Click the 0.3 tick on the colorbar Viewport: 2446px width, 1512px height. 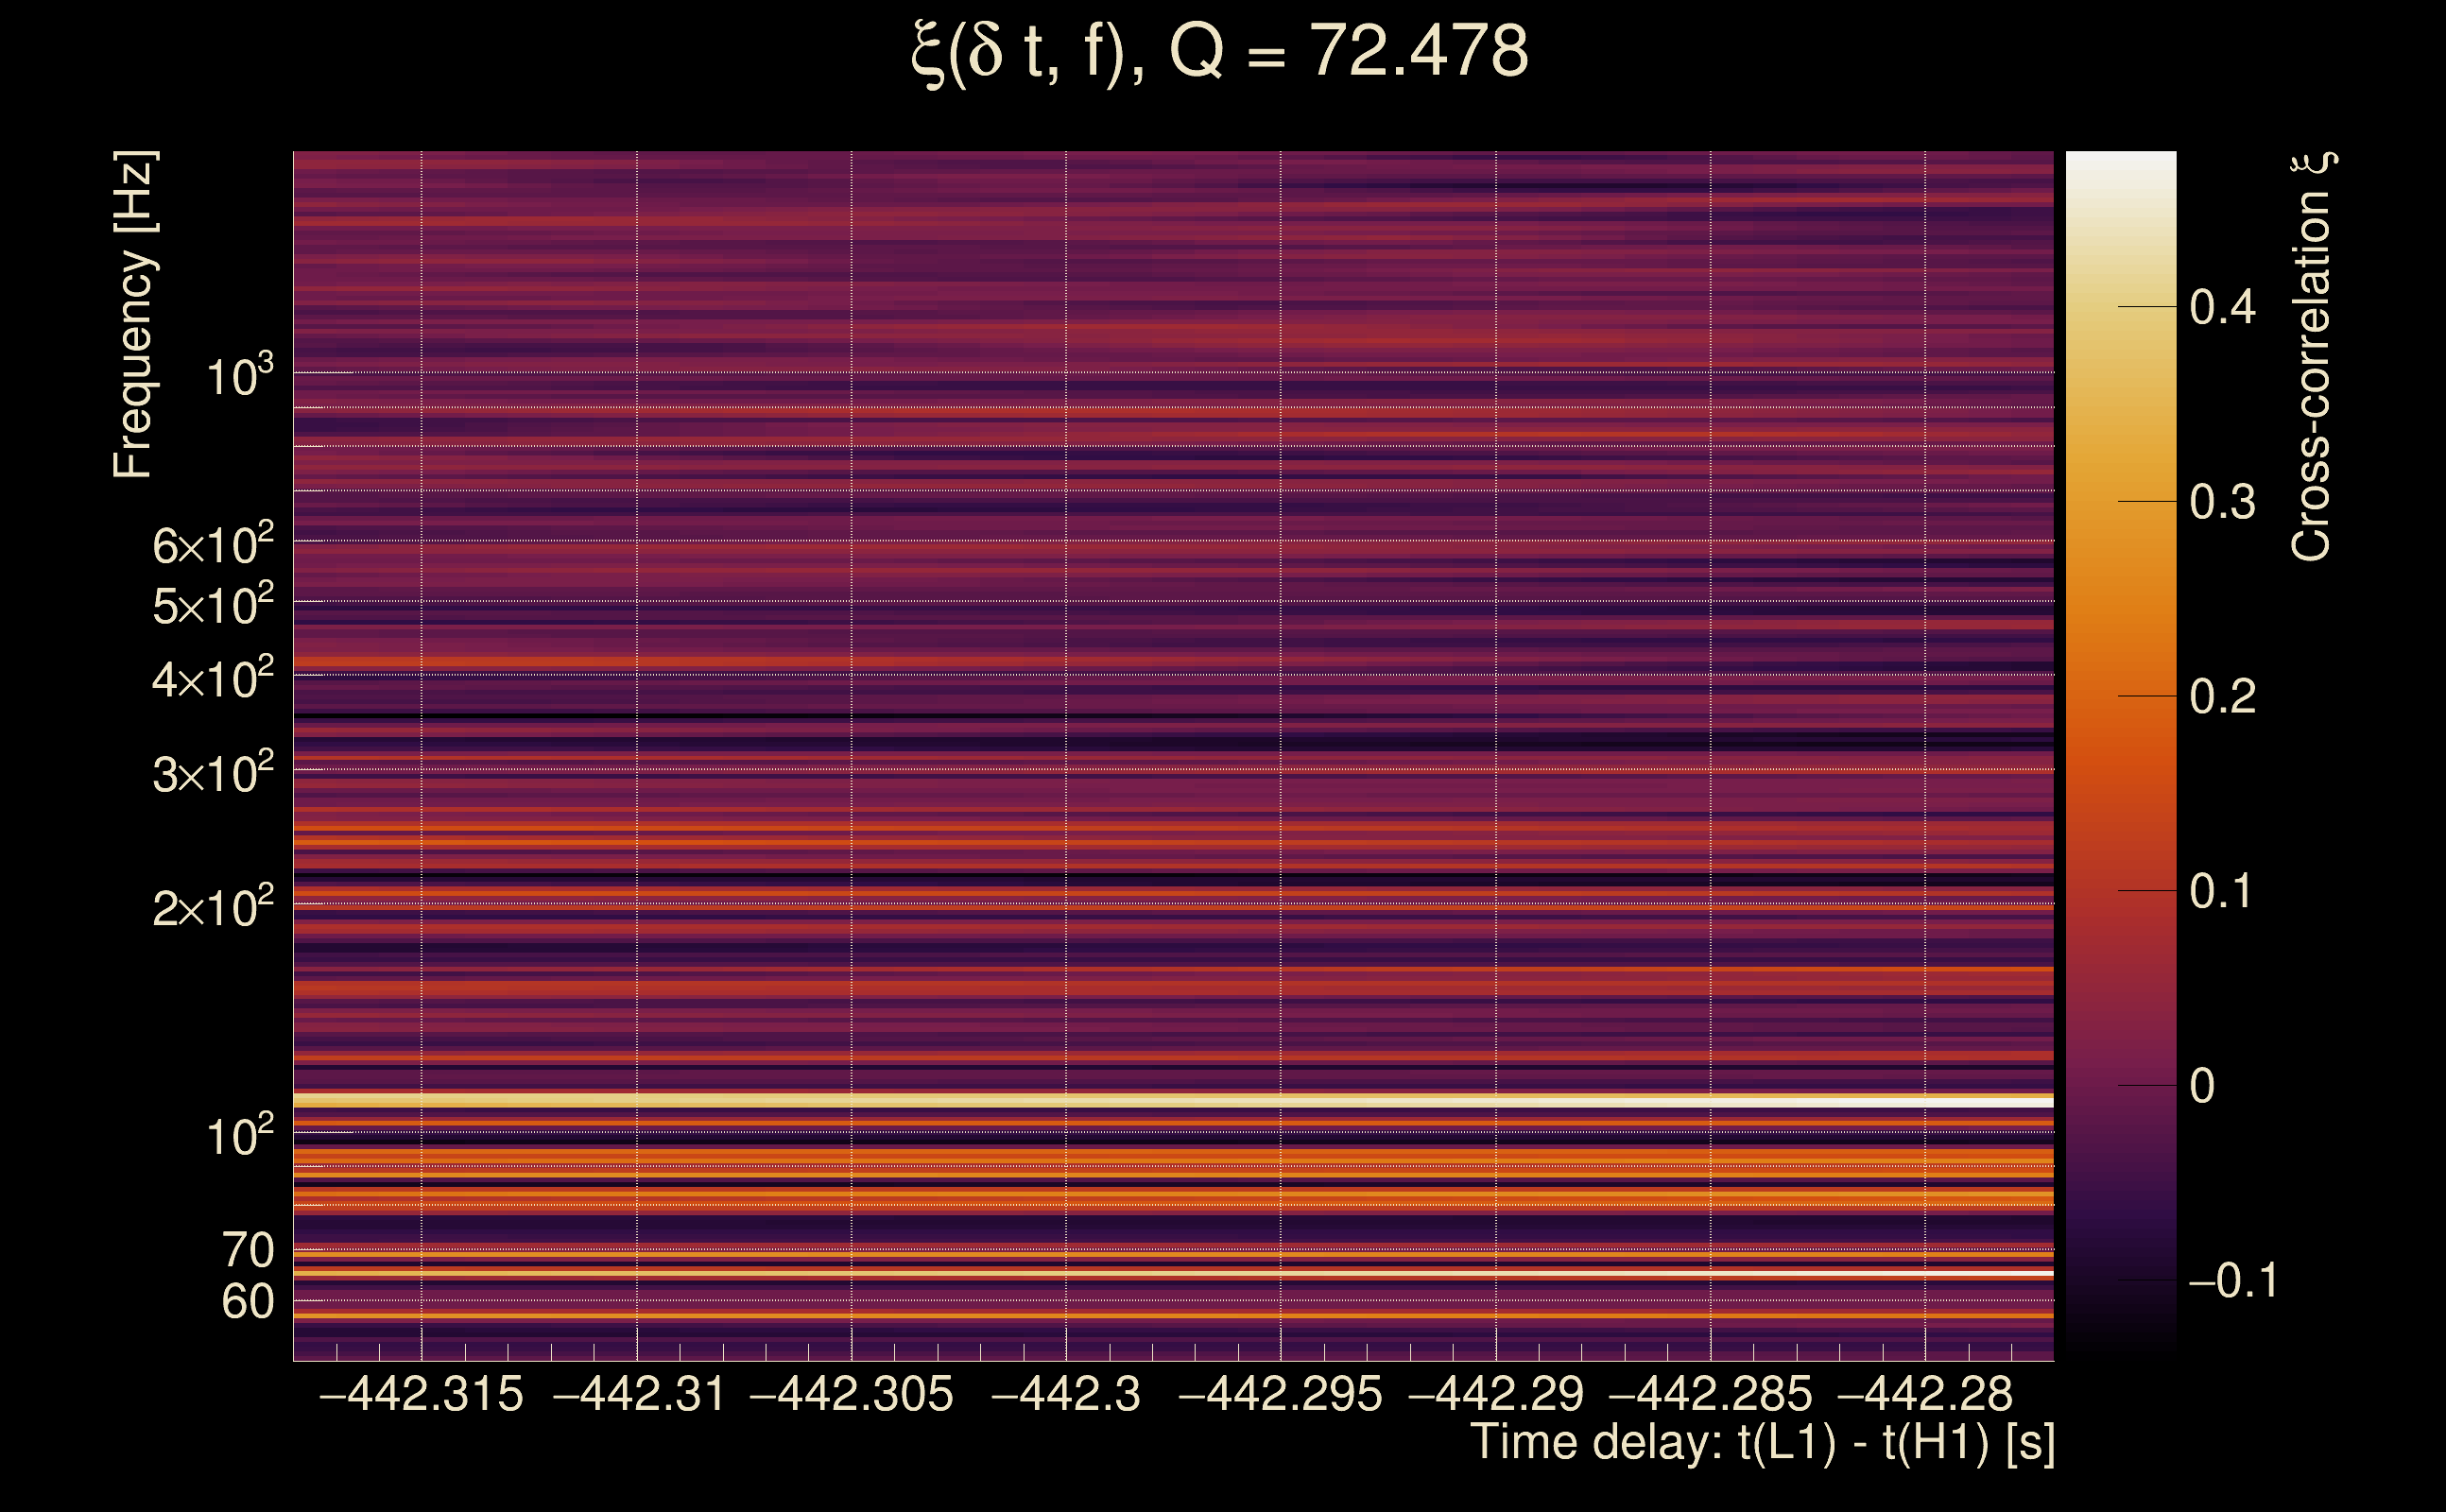click(2222, 502)
